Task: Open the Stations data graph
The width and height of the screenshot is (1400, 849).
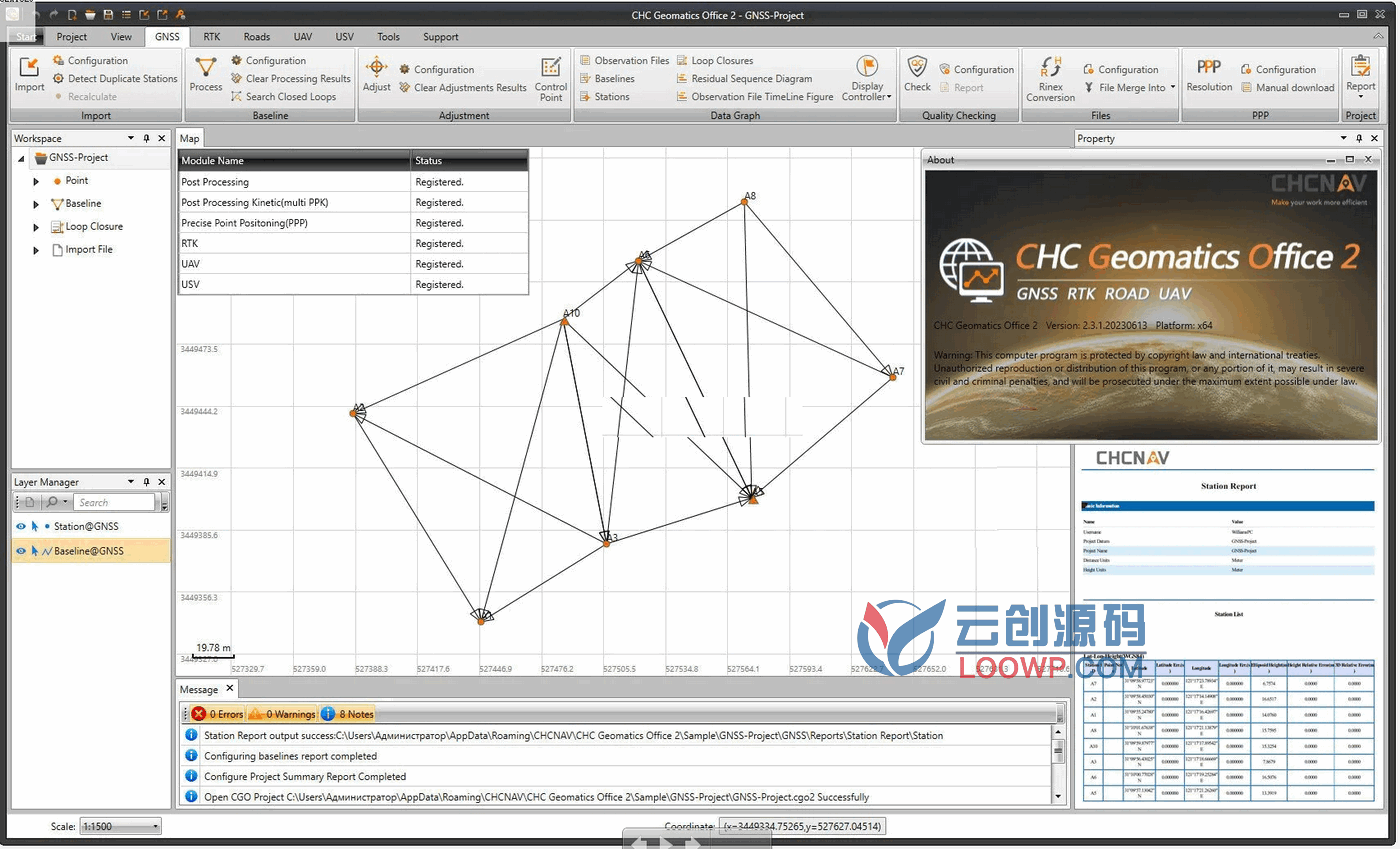Action: coord(604,96)
